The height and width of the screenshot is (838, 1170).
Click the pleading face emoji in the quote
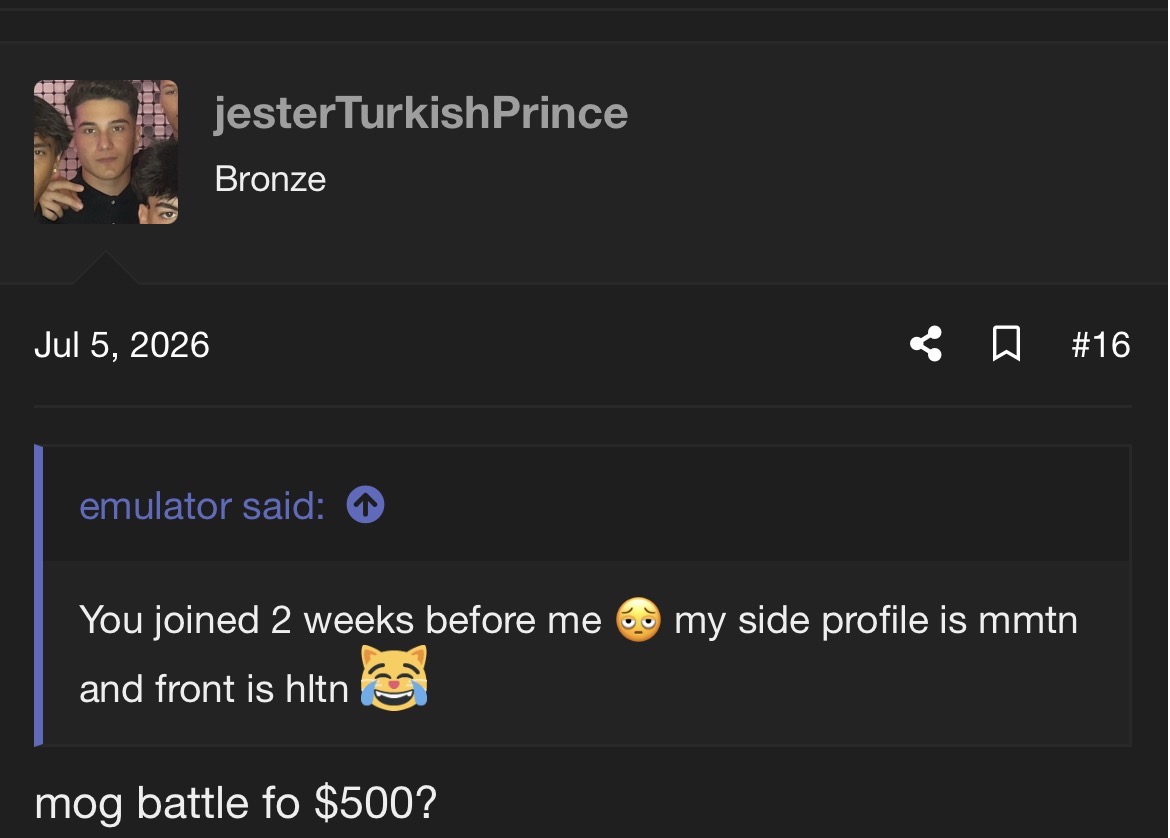tap(638, 619)
